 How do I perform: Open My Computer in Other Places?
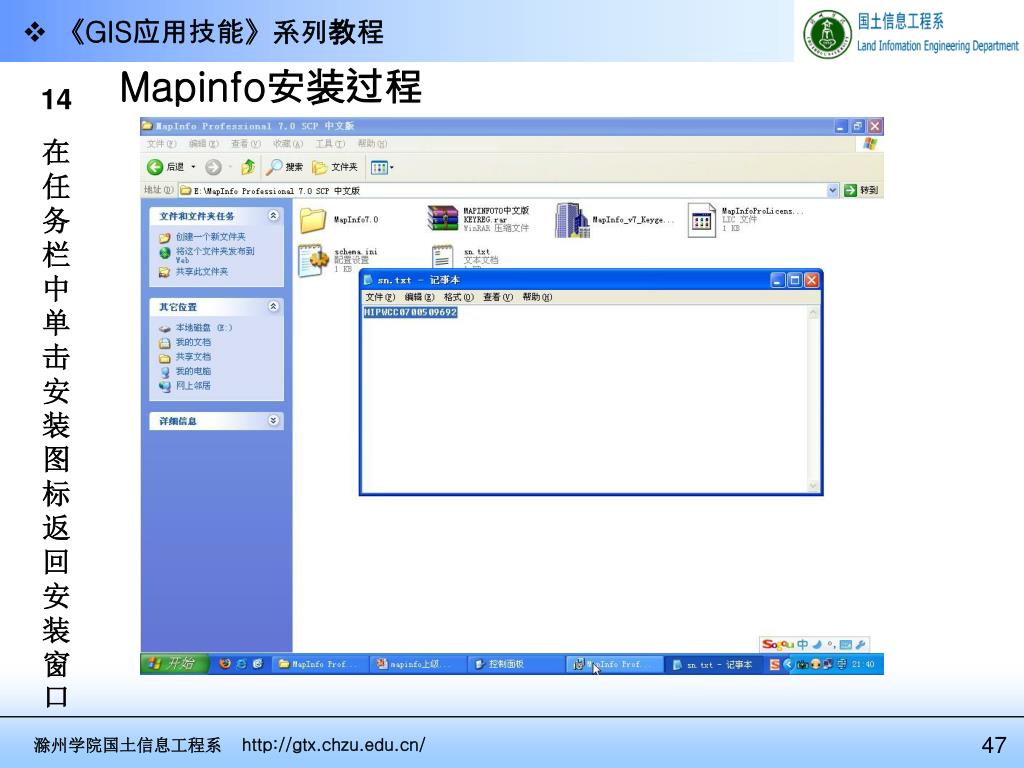tap(193, 371)
